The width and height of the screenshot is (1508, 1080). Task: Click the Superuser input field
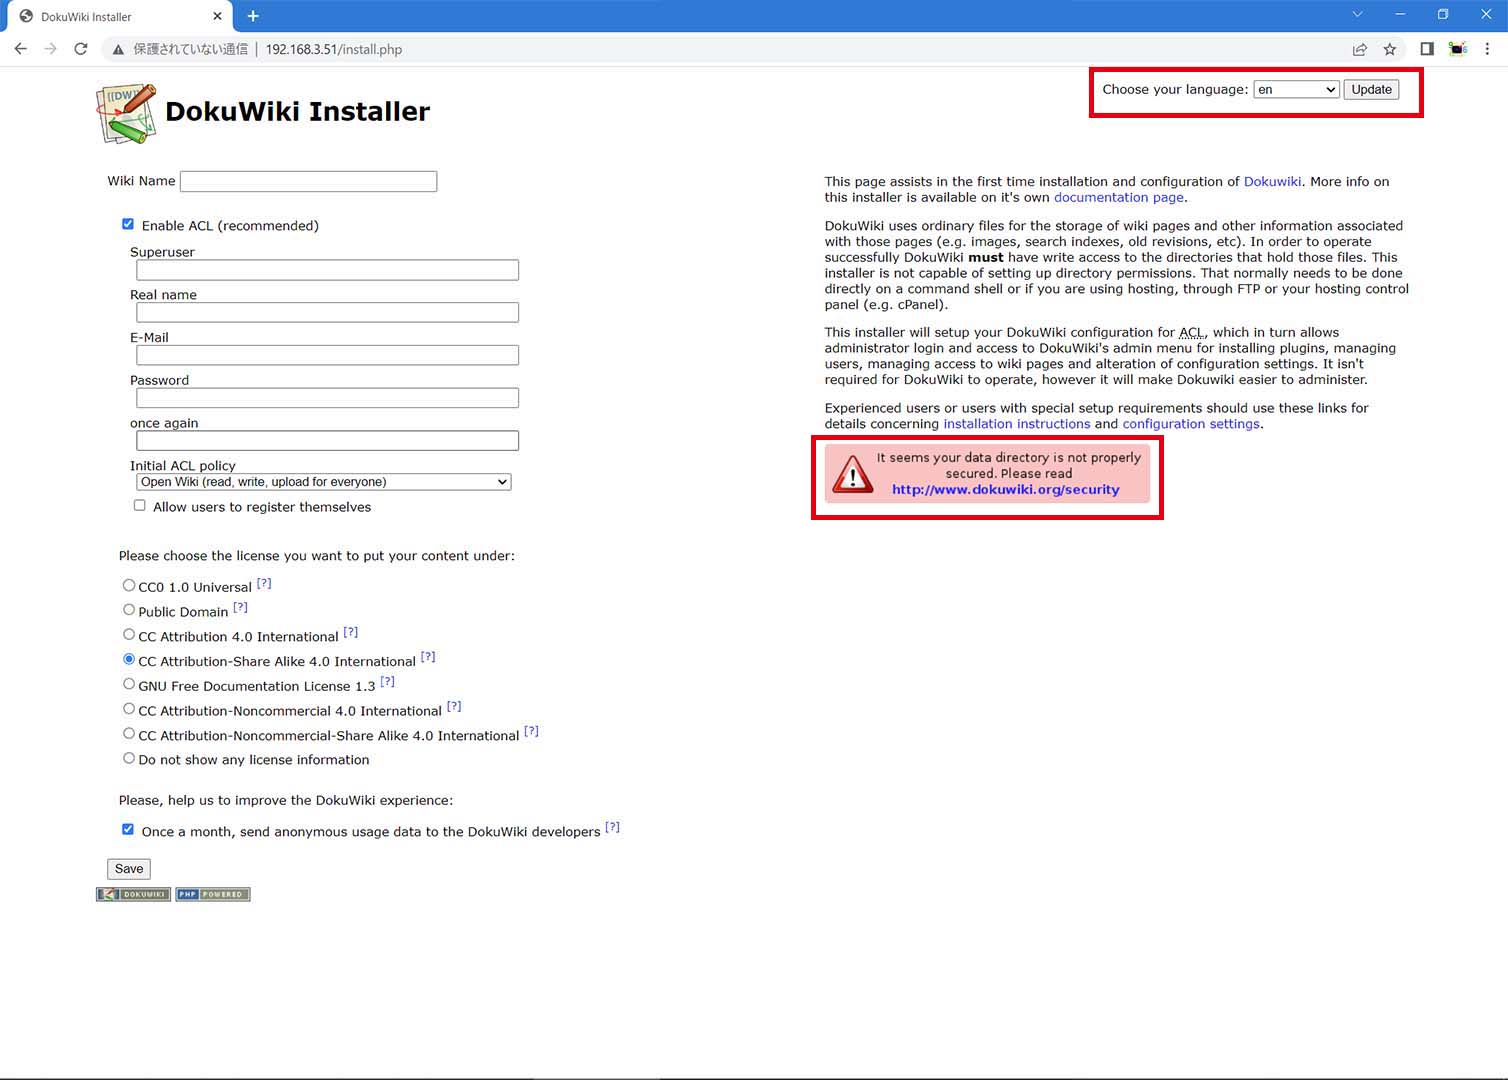[x=327, y=270]
